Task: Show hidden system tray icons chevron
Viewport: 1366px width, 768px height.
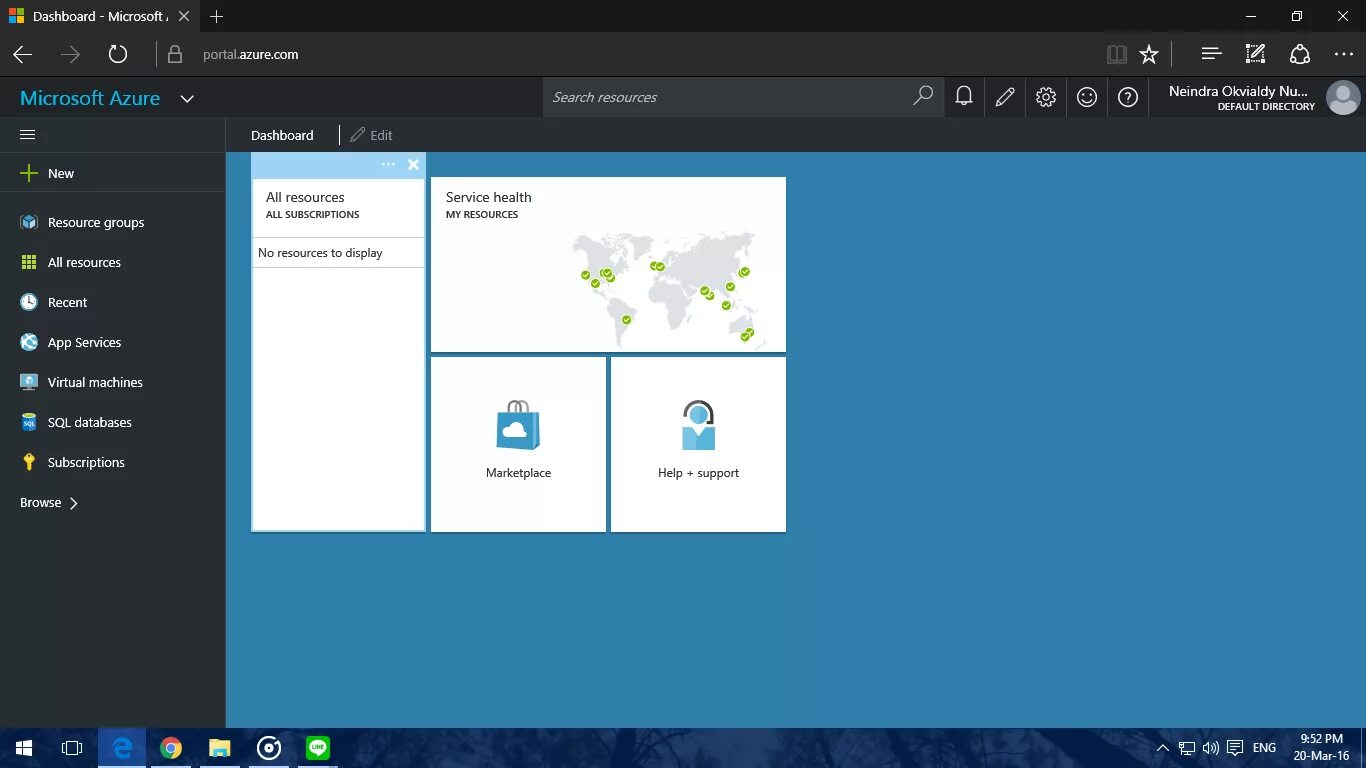Action: (1162, 748)
